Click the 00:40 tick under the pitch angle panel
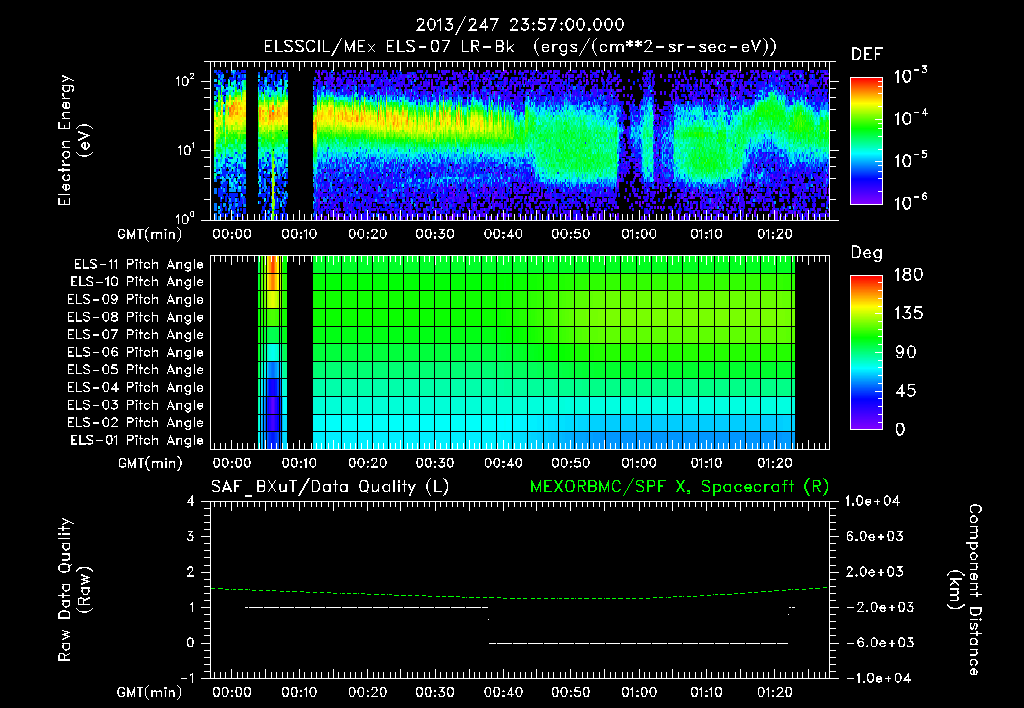 [x=503, y=463]
